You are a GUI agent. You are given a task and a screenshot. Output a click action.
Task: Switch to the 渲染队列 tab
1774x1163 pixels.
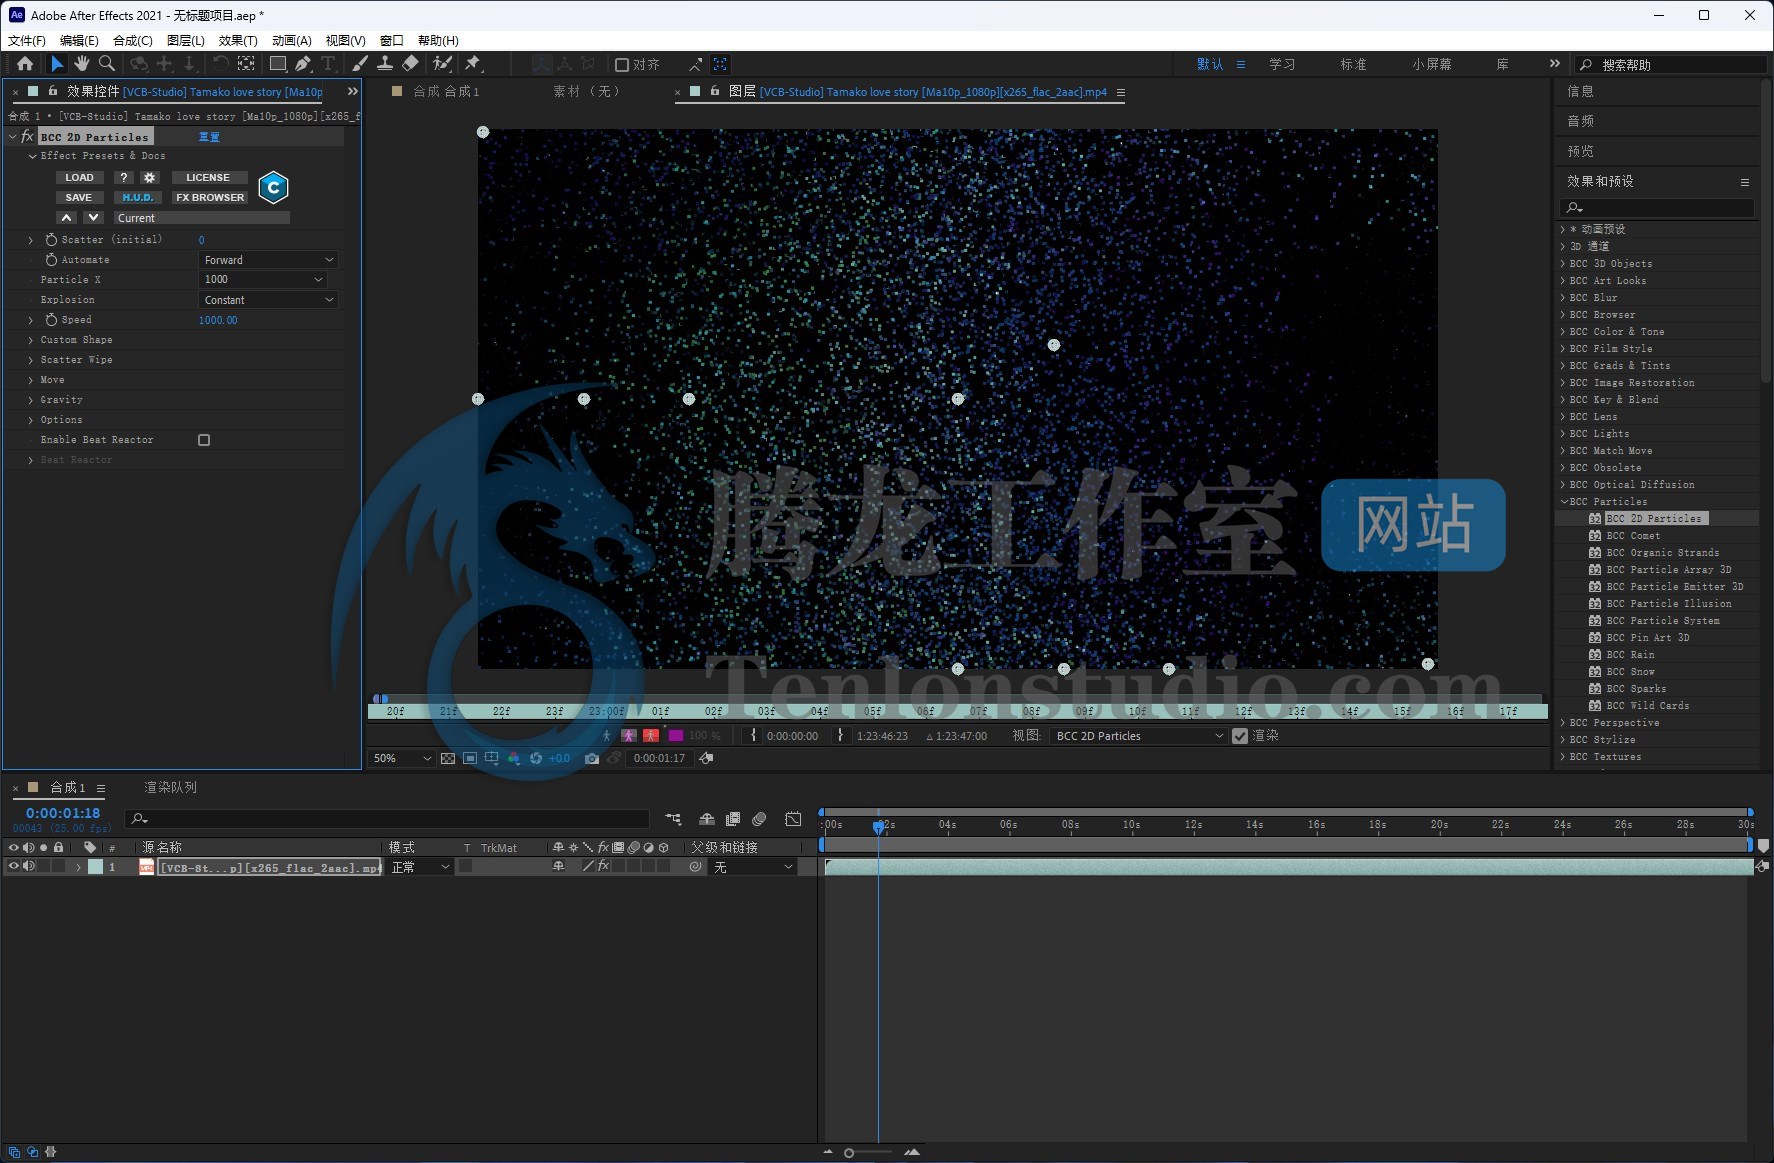coord(171,788)
